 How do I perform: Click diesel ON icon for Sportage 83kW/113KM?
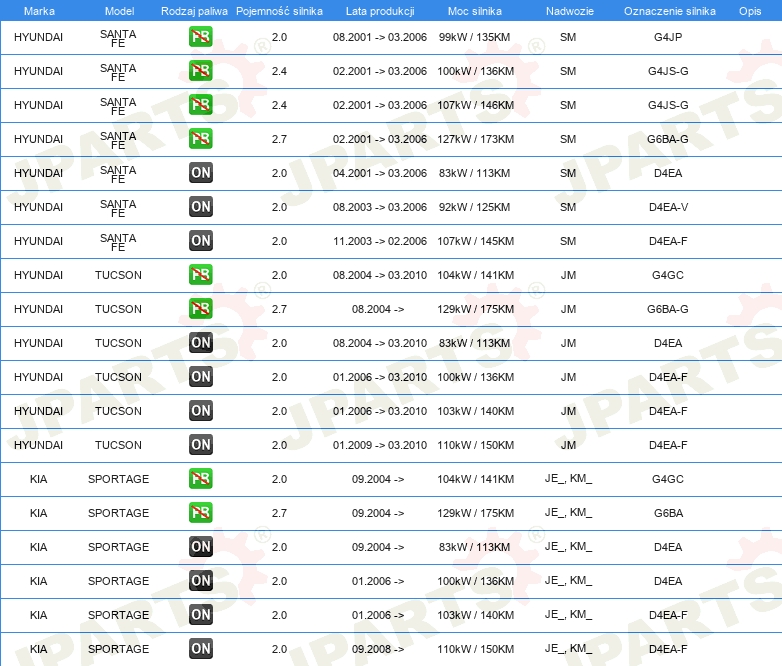200,547
